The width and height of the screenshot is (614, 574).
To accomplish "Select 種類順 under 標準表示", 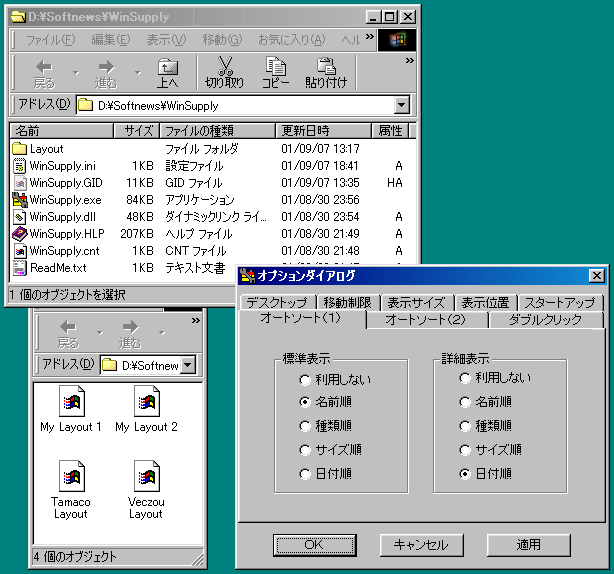I will 325,426.
